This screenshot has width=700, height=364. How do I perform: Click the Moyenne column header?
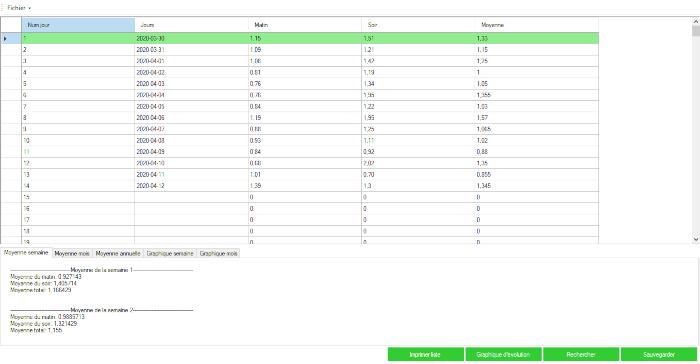pos(537,25)
